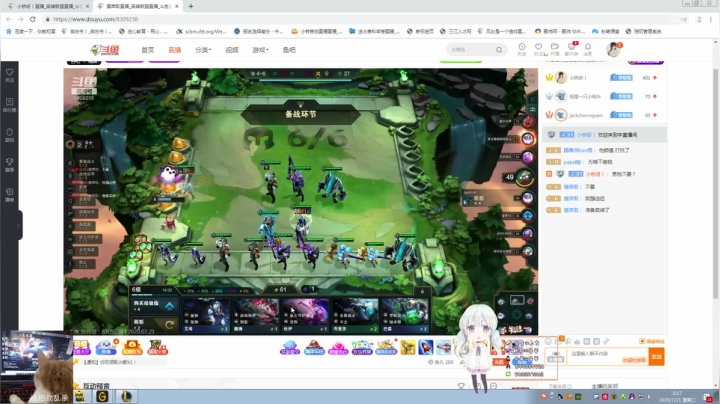Buy the first champion card in shop
The image size is (720, 404).
click(206, 315)
